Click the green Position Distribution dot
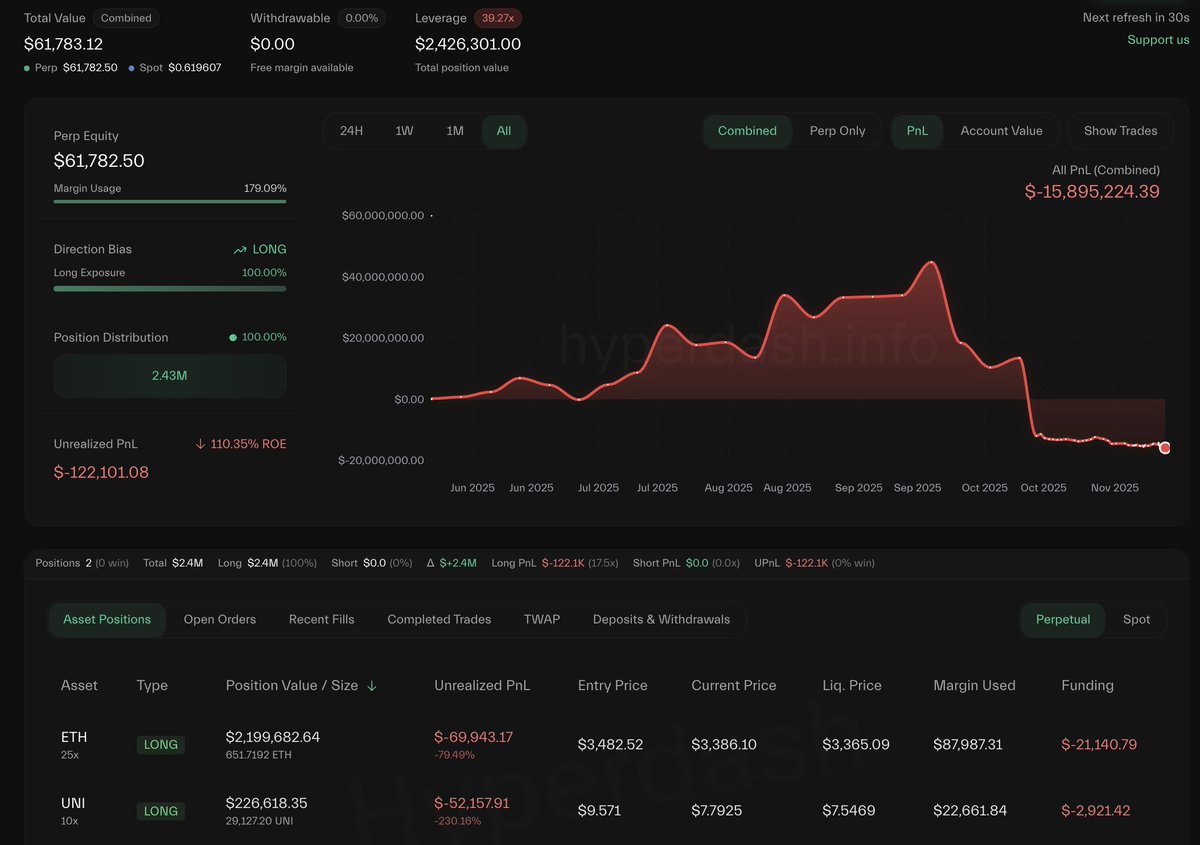The image size is (1200, 845). tap(233, 338)
